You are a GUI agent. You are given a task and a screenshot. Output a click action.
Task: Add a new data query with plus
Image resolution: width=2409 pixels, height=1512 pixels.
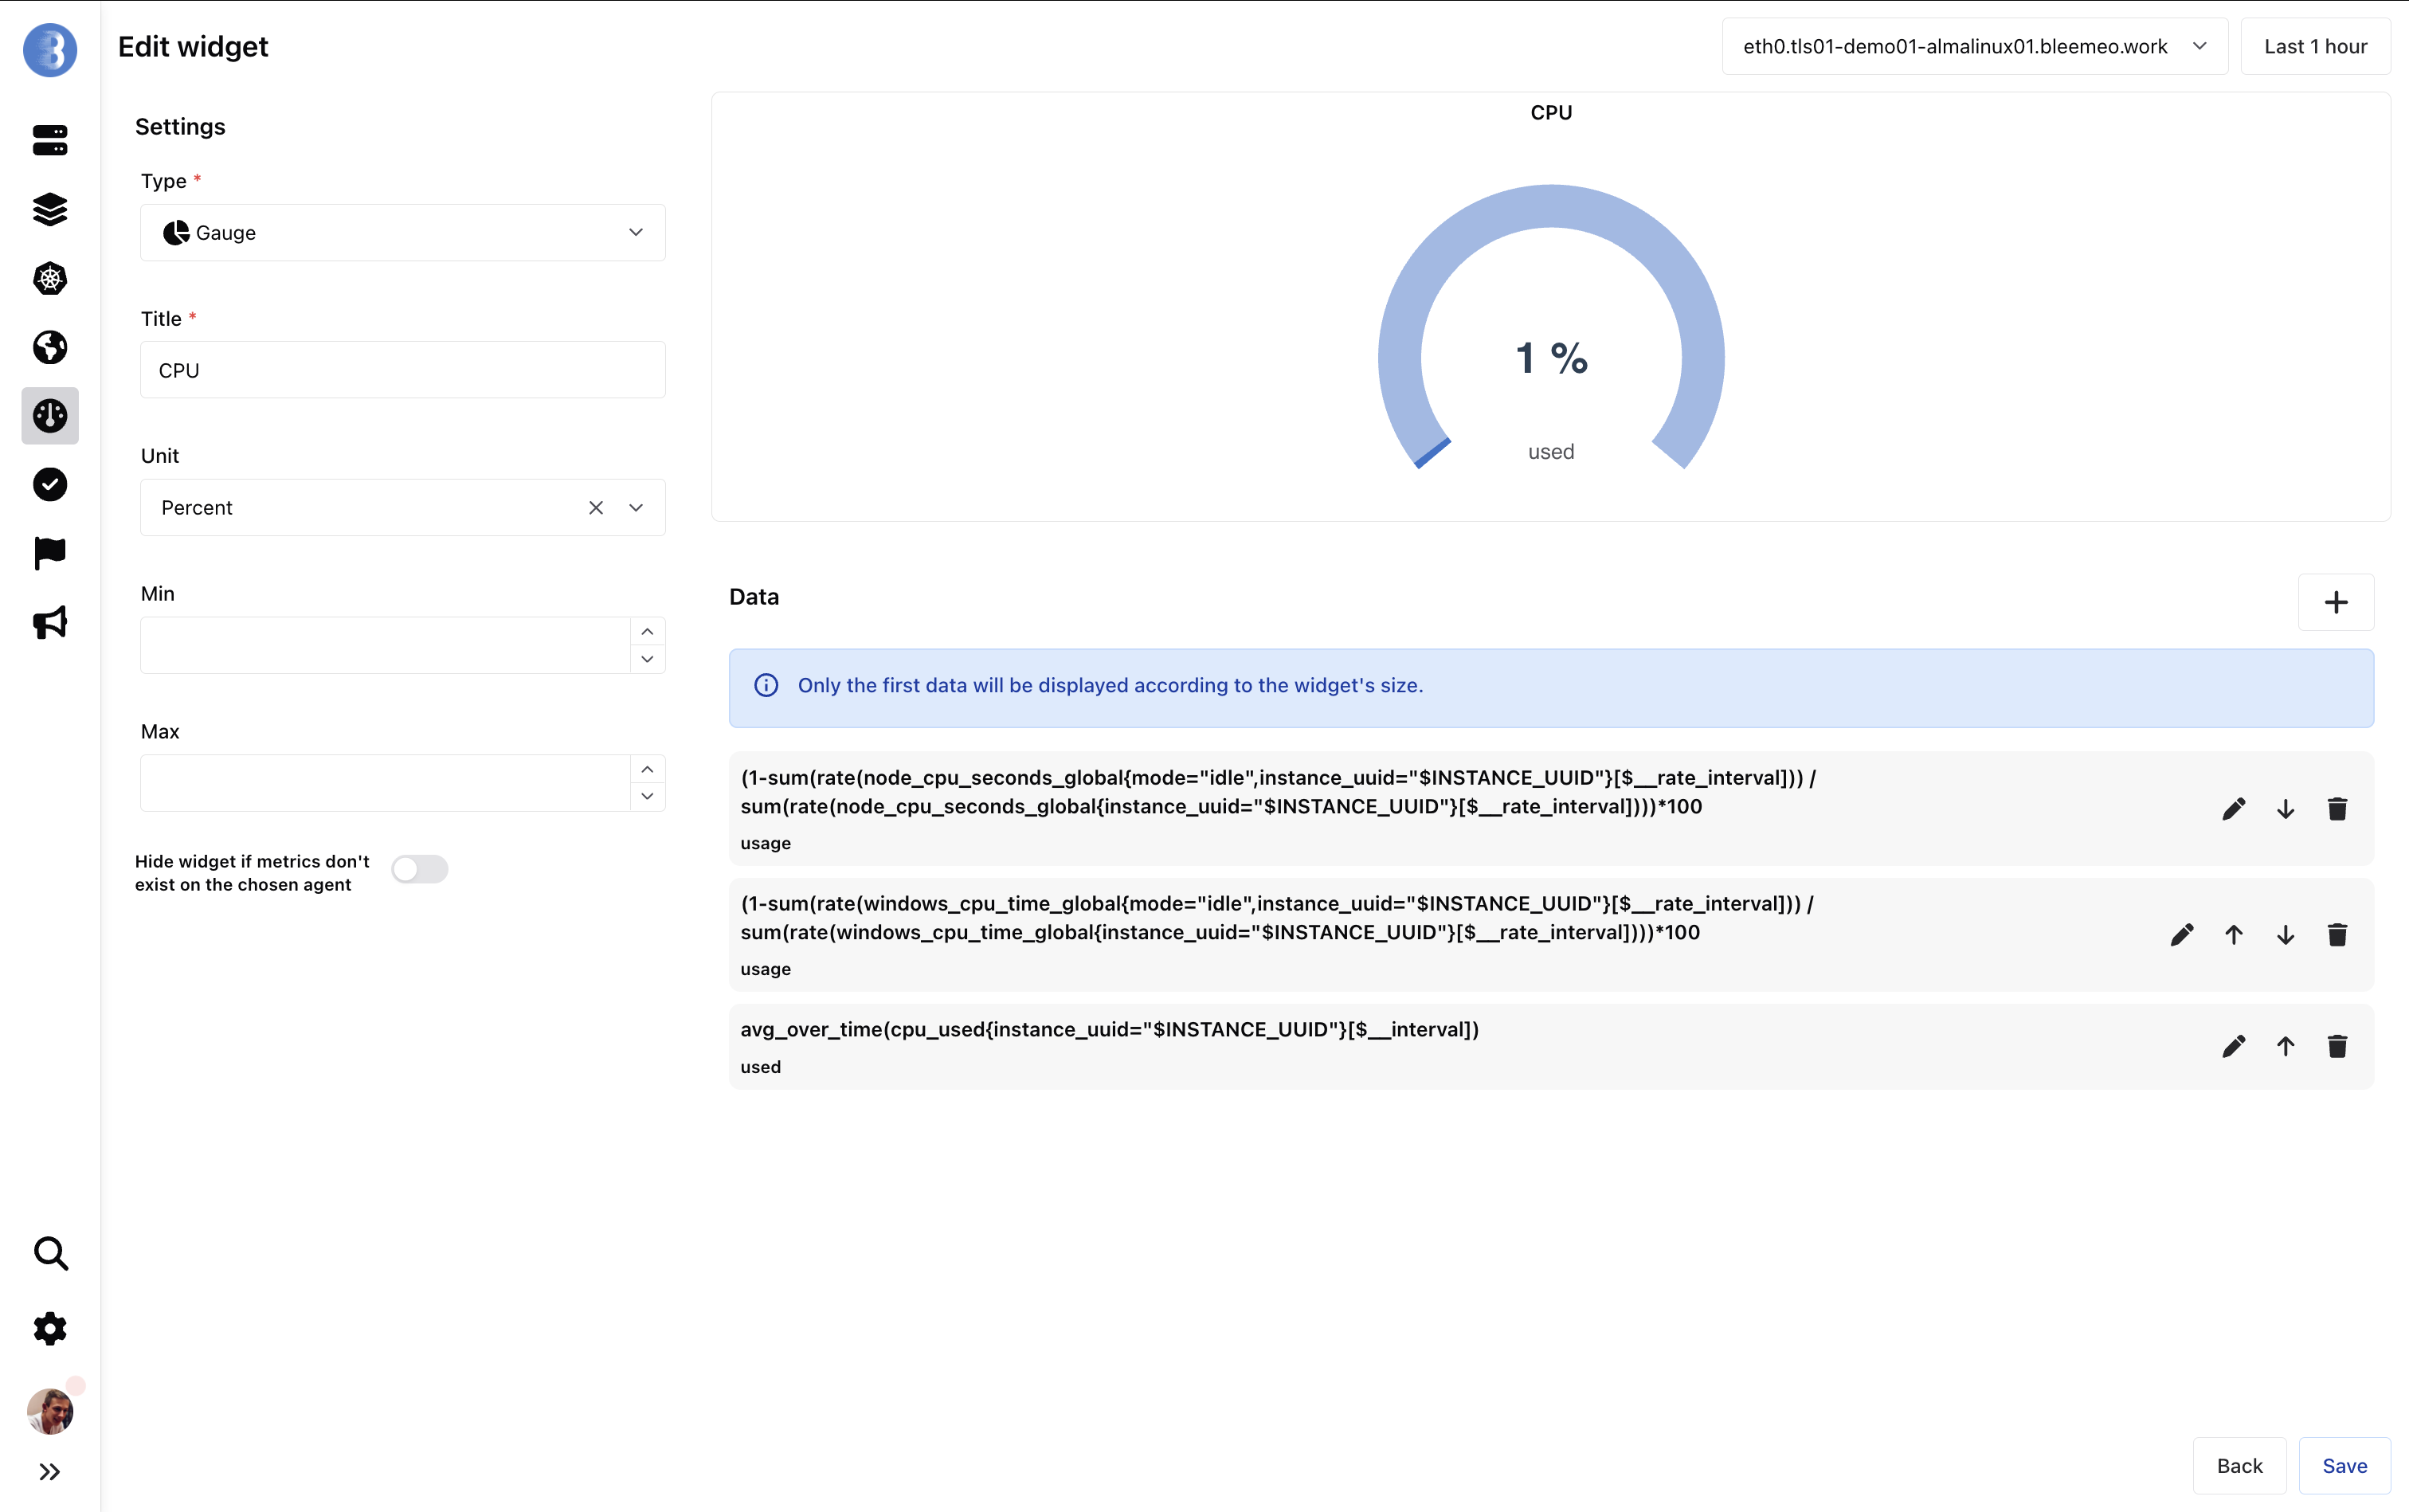2335,602
